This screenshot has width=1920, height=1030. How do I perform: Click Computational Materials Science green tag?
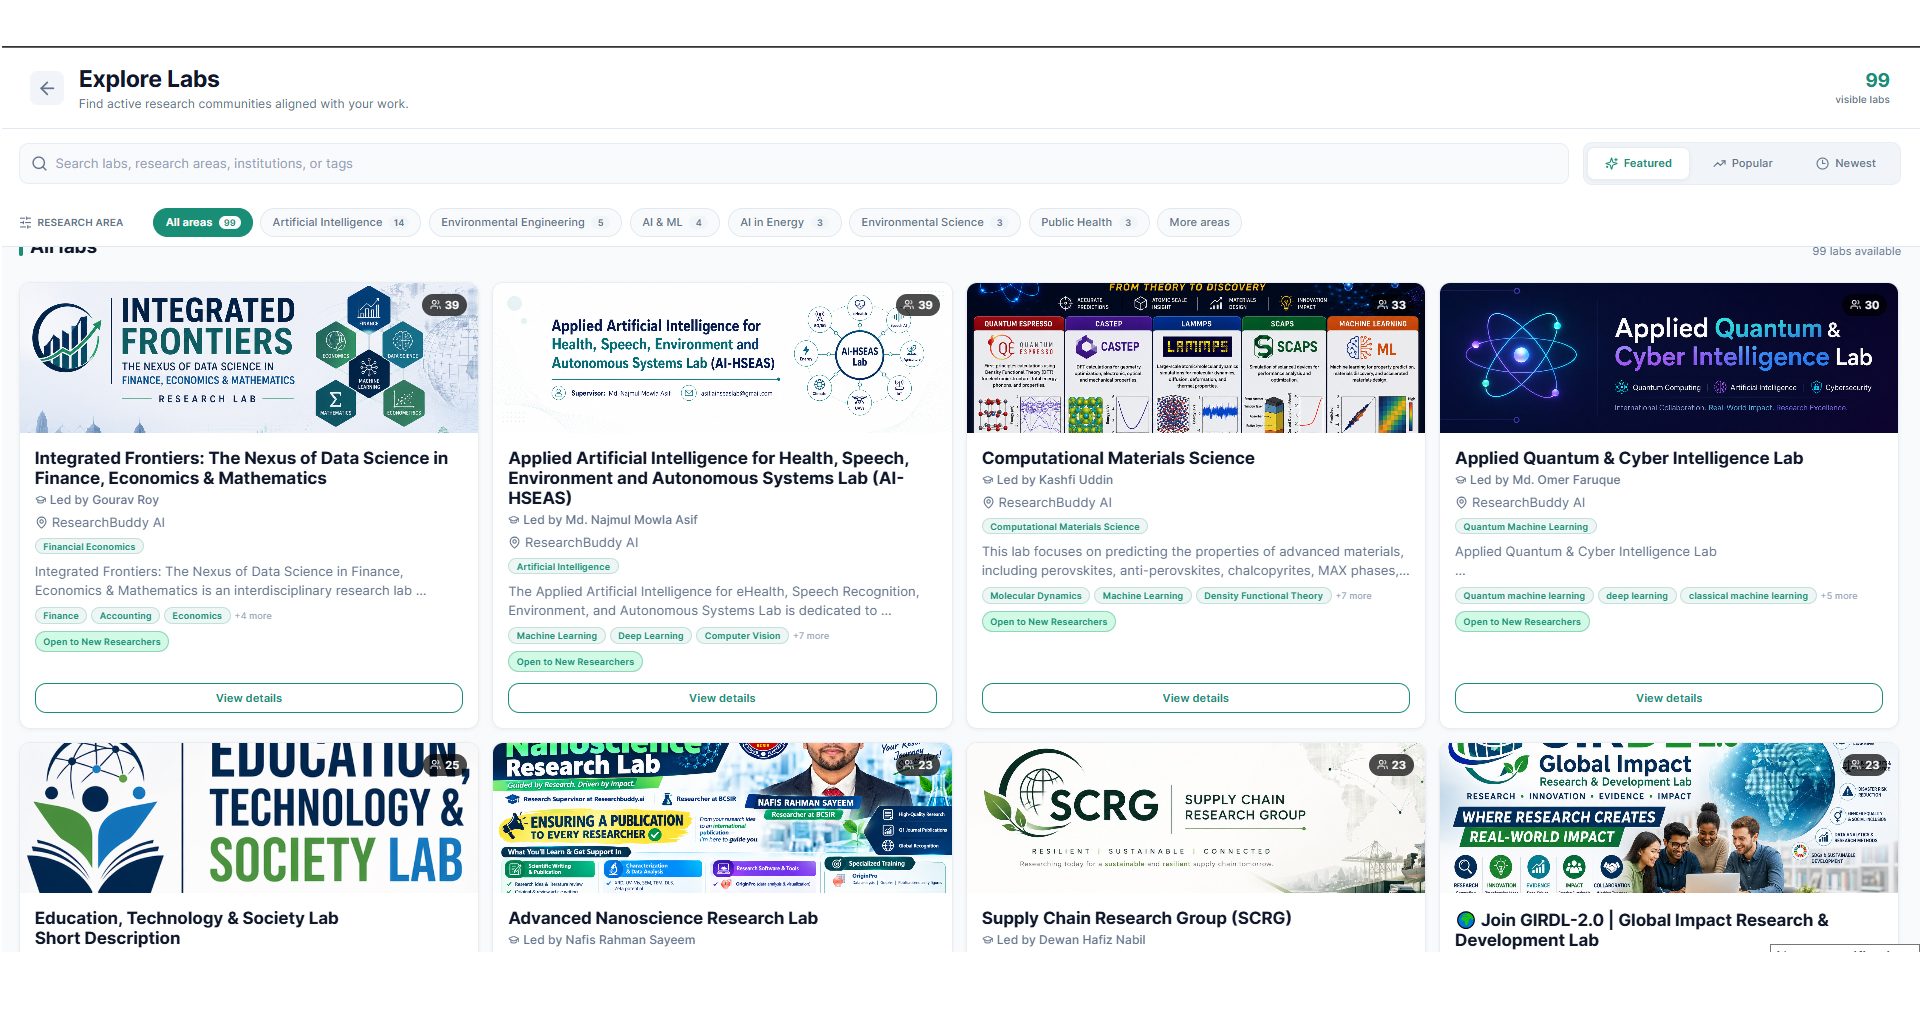click(x=1065, y=527)
